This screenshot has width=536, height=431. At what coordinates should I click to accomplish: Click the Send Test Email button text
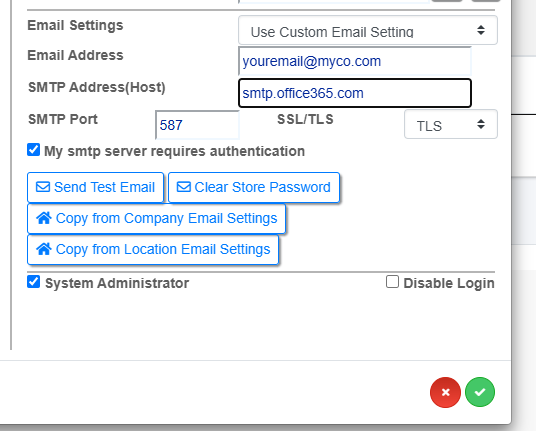coord(104,187)
